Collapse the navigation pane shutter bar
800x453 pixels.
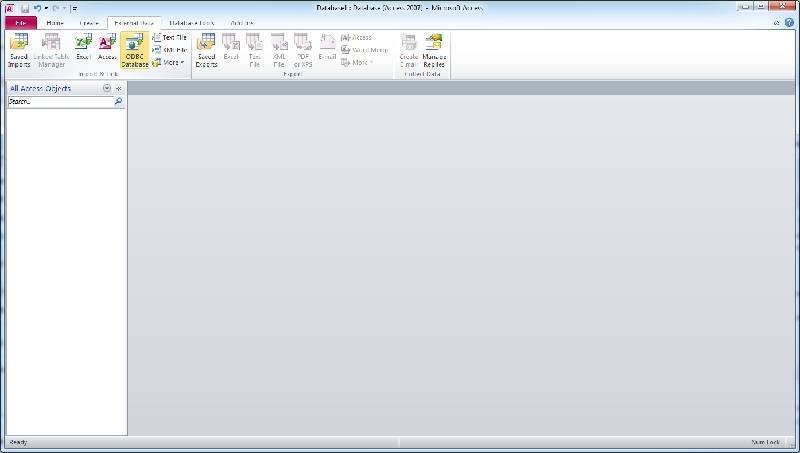(x=118, y=88)
